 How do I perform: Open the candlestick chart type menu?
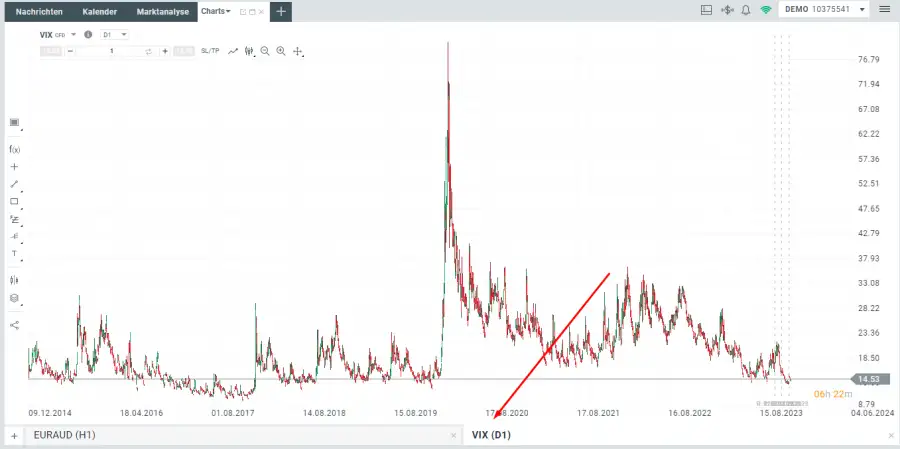click(x=249, y=51)
